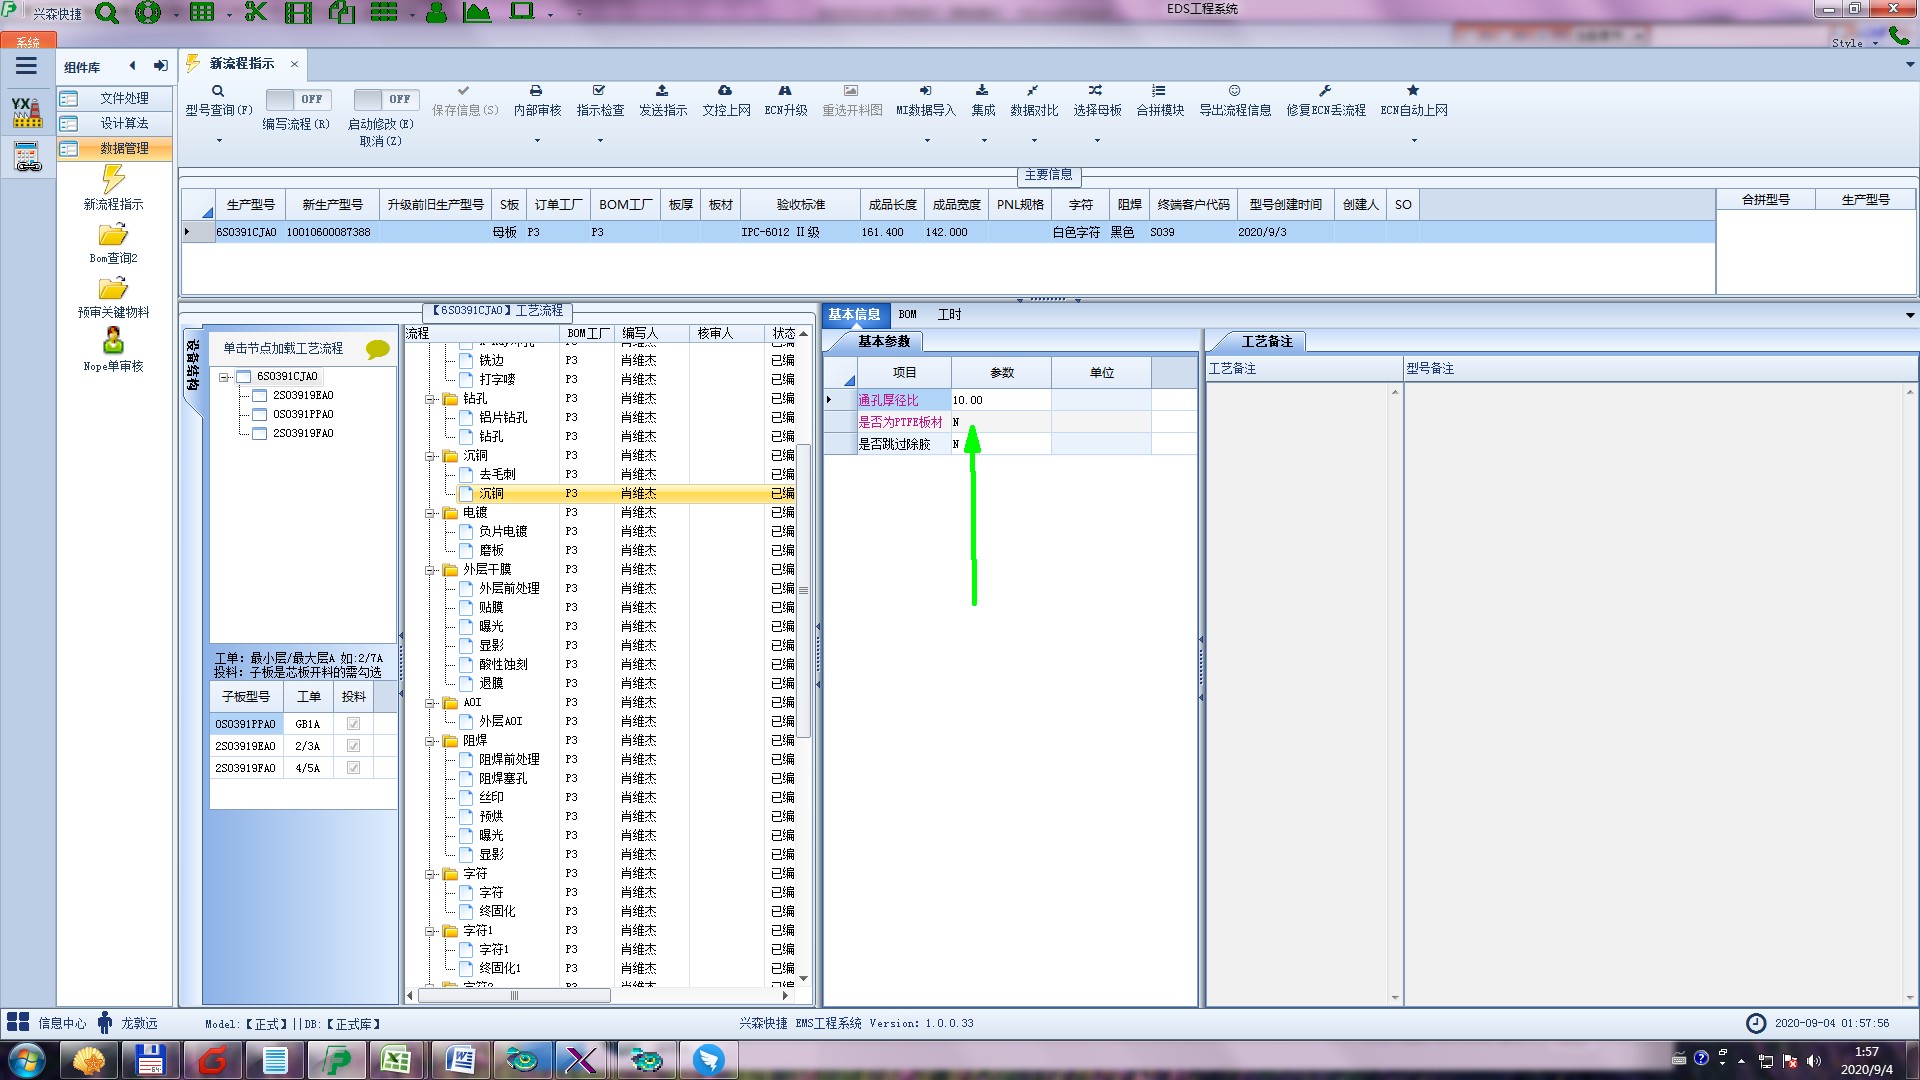Toggle 投料 checkbox for 0S0391PPA0
The image size is (1920, 1080).
click(x=353, y=724)
